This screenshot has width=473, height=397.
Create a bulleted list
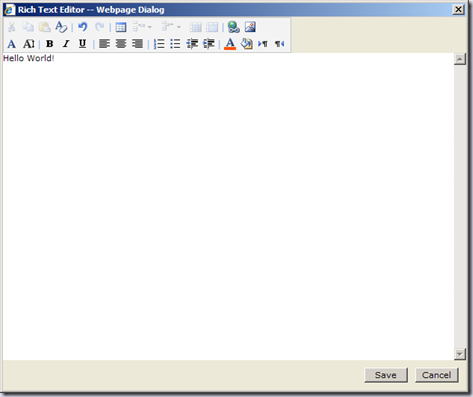(x=175, y=44)
